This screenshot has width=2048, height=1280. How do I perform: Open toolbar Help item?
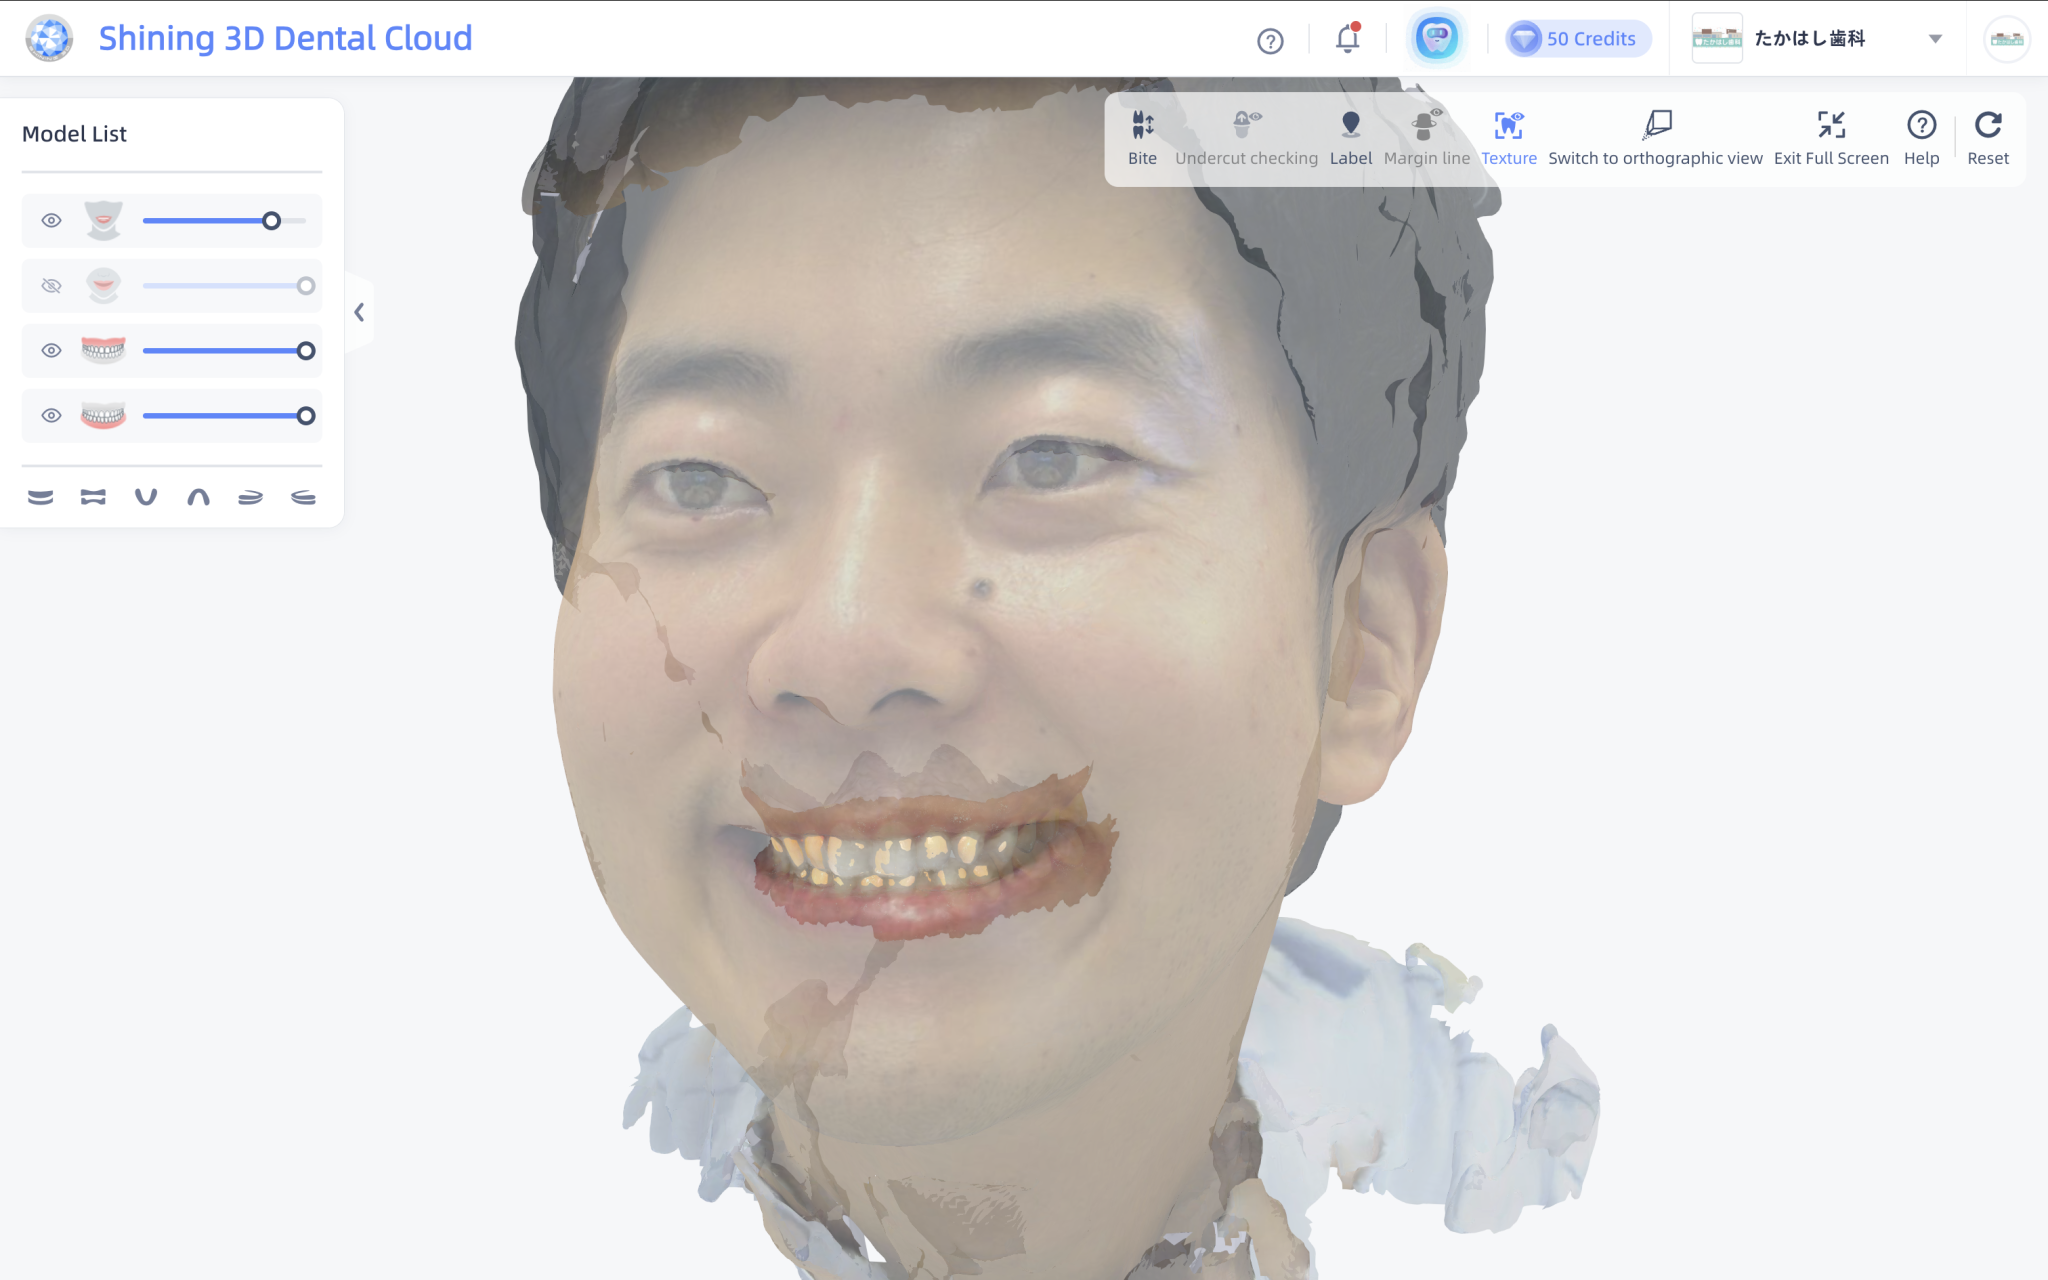(1921, 126)
